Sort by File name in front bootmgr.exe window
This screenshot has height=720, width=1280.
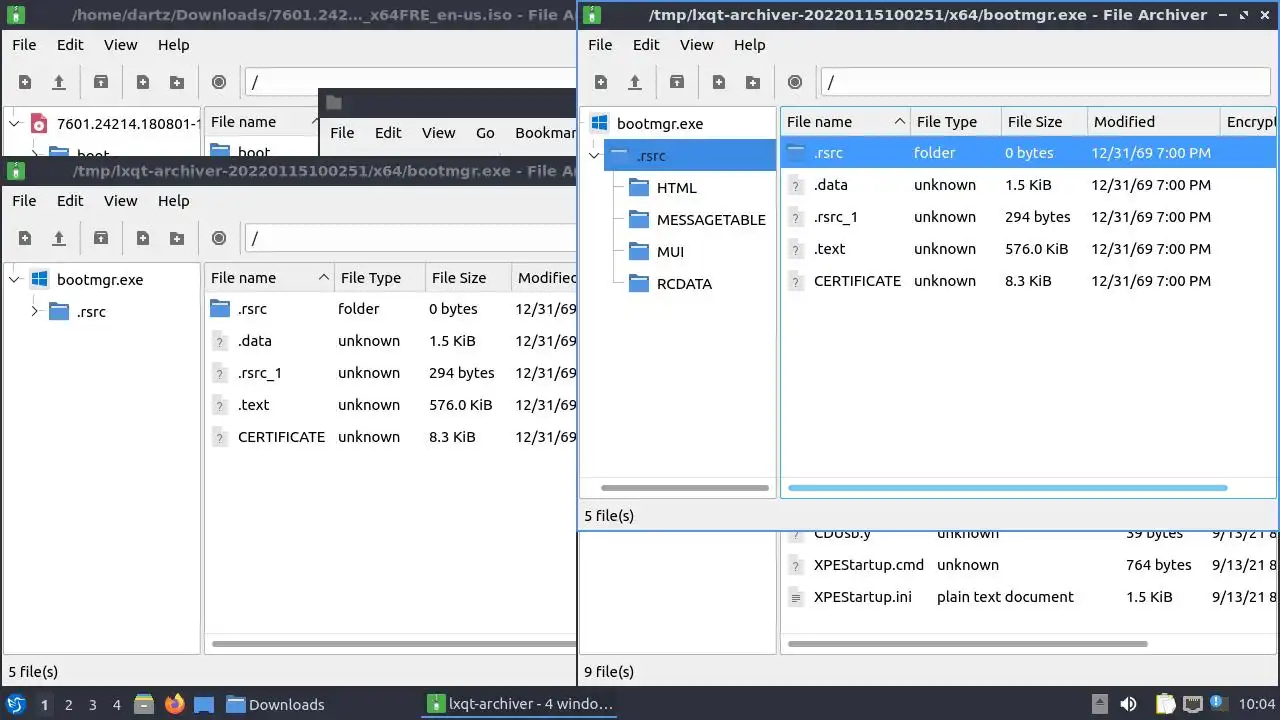click(845, 122)
